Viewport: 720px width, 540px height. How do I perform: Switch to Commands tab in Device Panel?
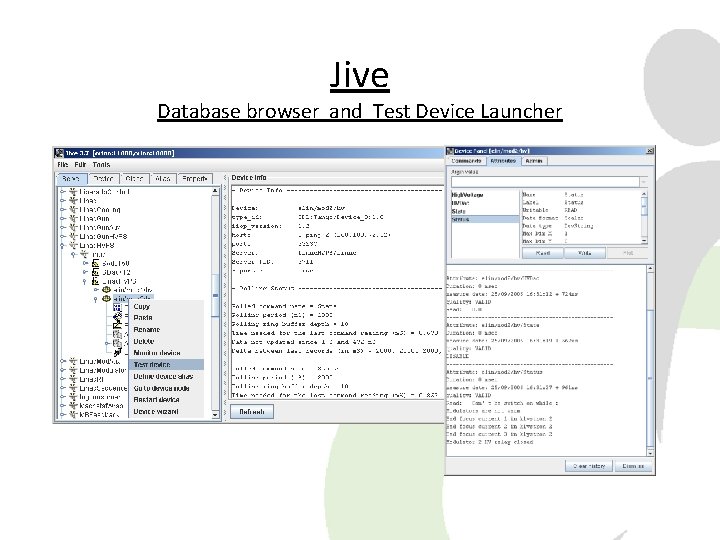[x=466, y=161]
